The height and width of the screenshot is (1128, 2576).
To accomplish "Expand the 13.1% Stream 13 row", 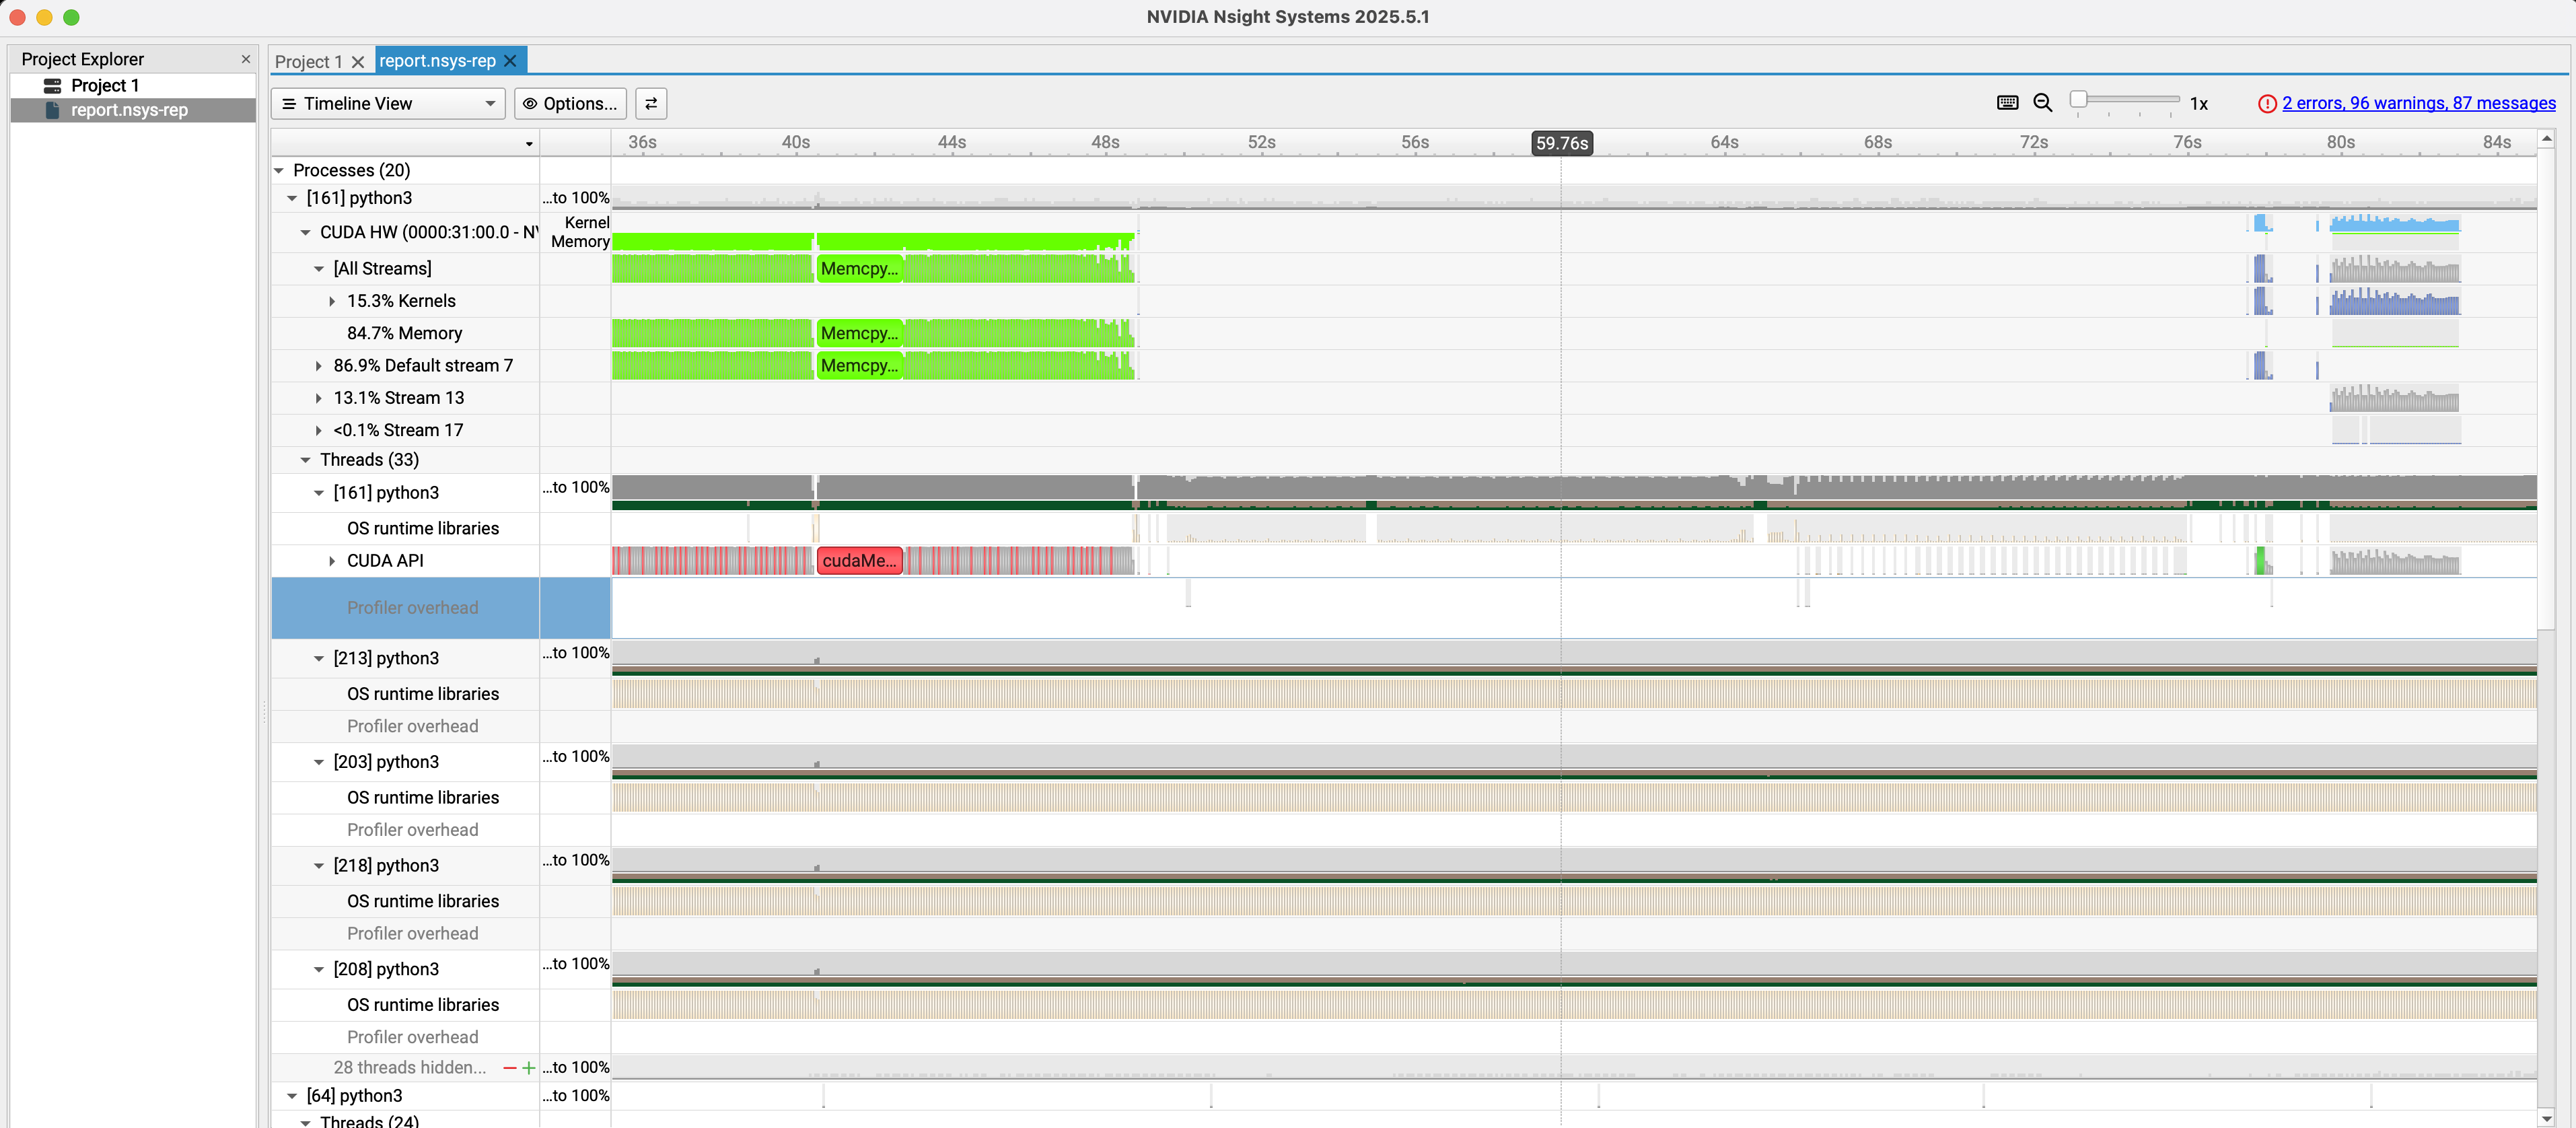I will coord(319,398).
